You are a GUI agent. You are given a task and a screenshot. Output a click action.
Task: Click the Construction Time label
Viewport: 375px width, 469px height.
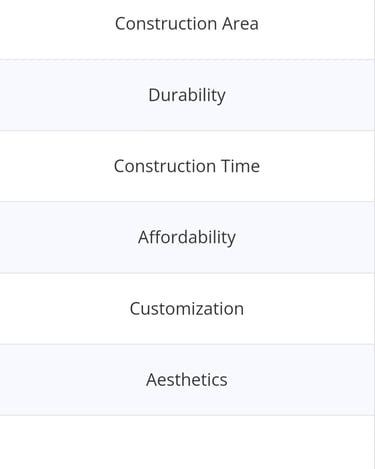(187, 166)
